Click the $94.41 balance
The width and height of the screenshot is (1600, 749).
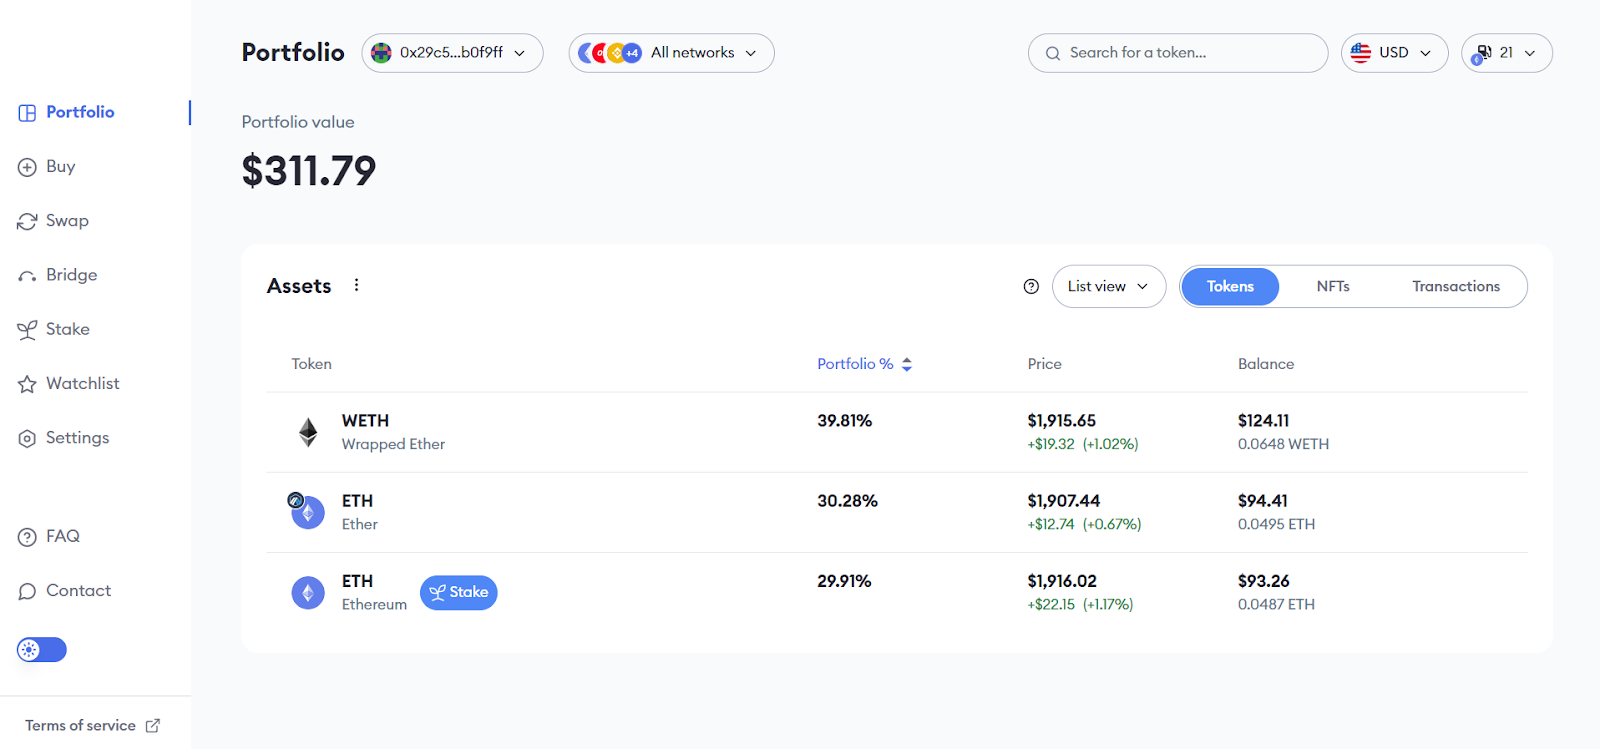(x=1262, y=501)
